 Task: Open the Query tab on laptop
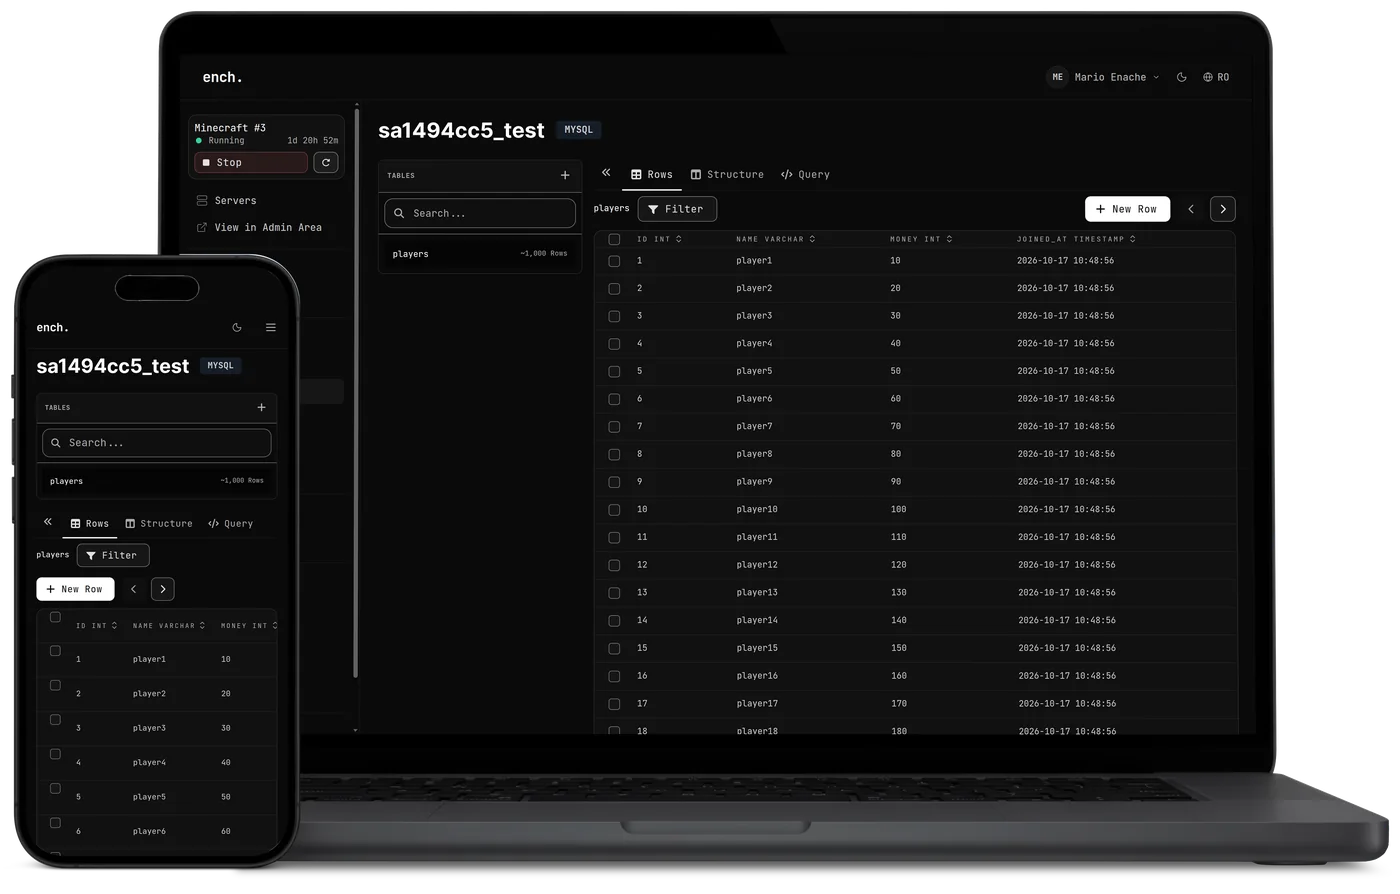point(805,175)
